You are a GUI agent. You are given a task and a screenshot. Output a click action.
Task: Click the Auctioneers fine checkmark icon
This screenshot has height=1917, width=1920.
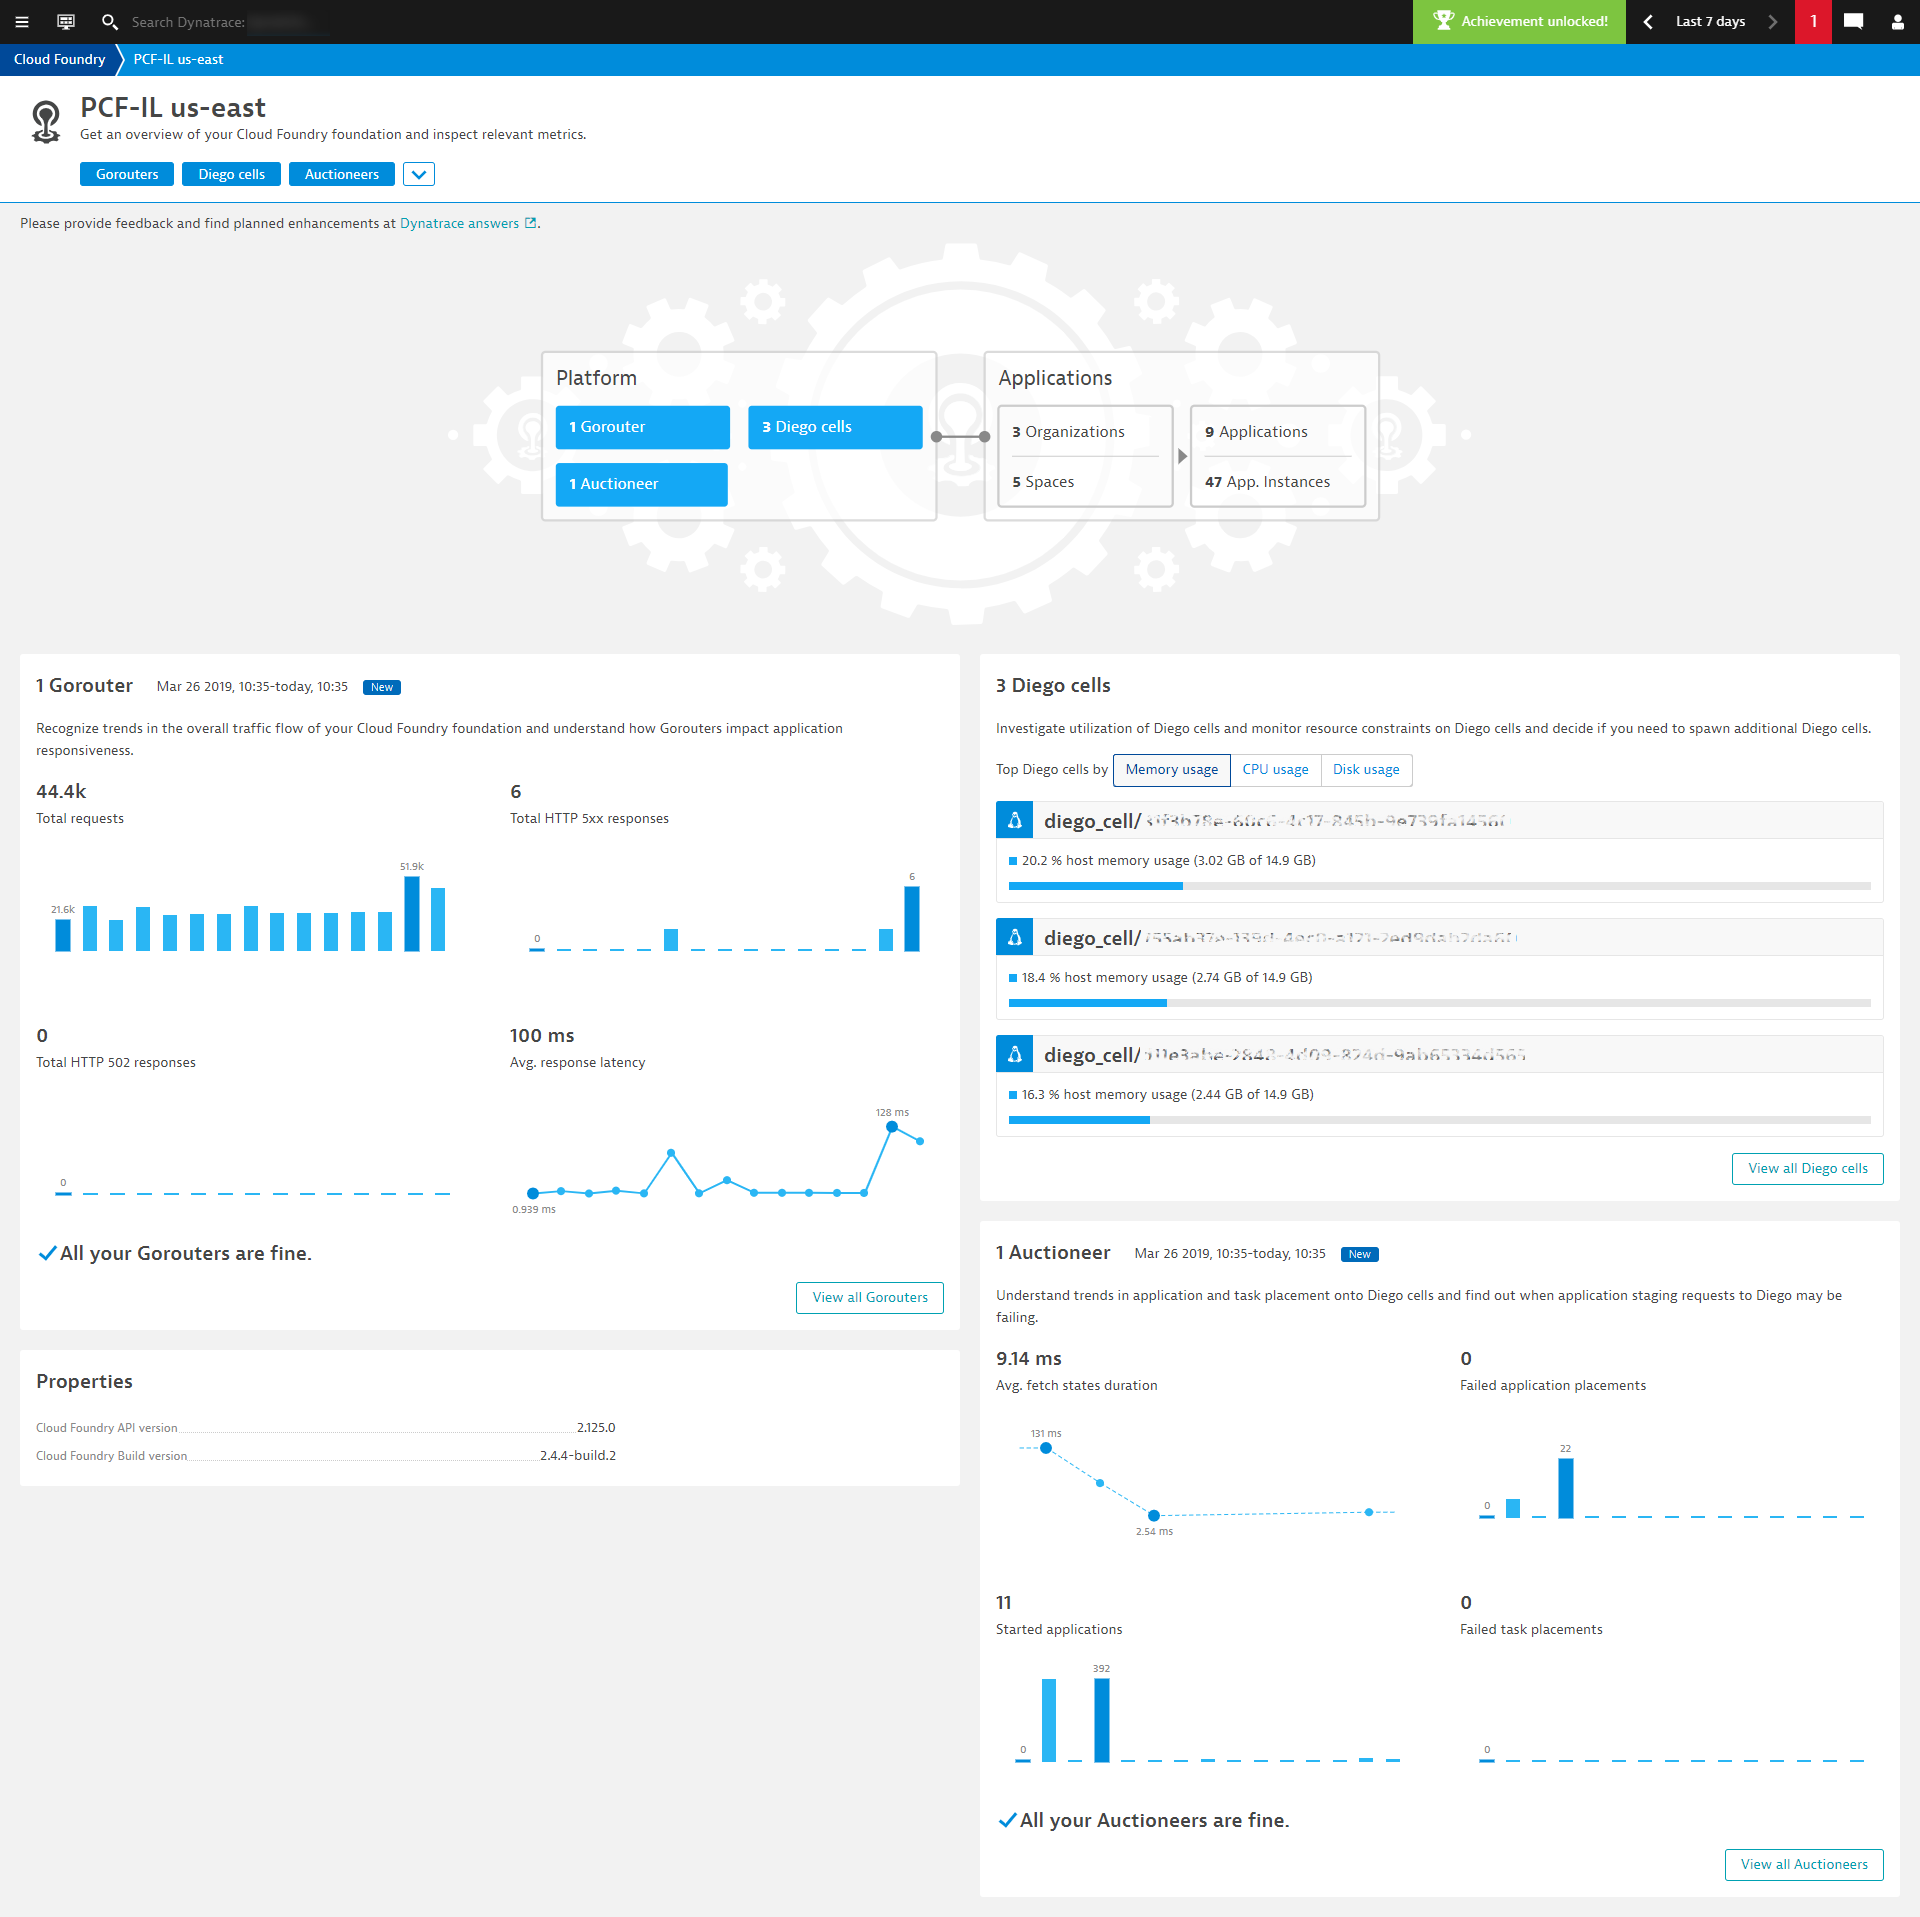coord(1007,1820)
